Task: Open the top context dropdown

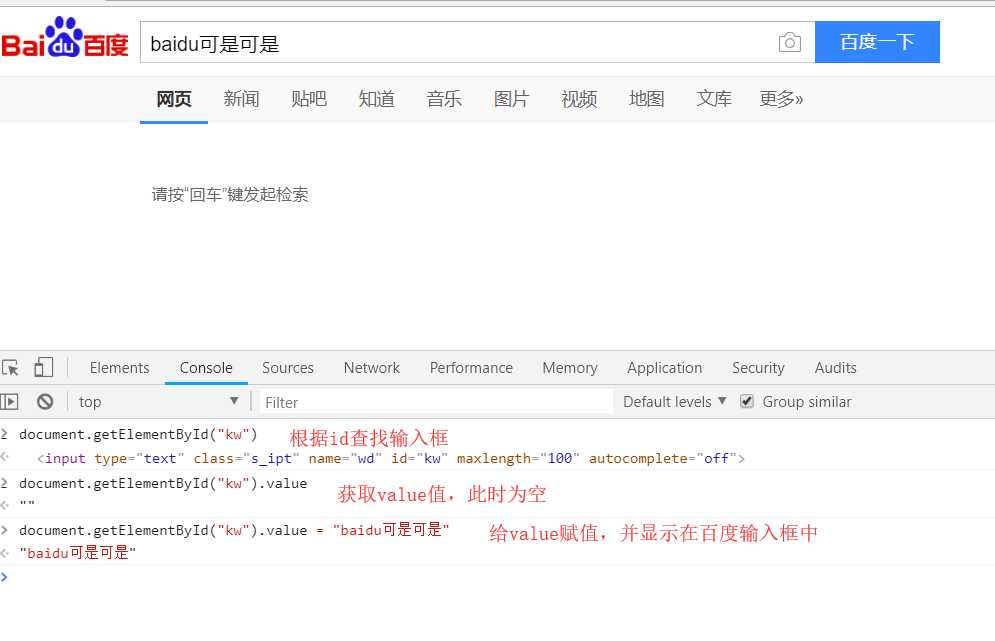Action: pos(158,402)
